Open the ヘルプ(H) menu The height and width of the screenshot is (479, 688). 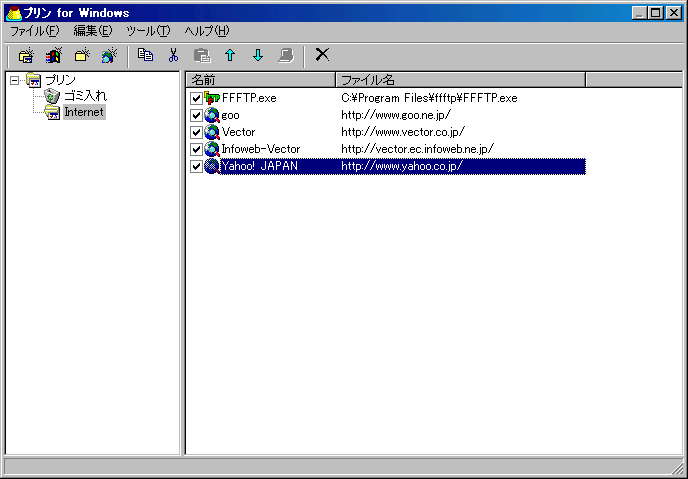point(206,31)
